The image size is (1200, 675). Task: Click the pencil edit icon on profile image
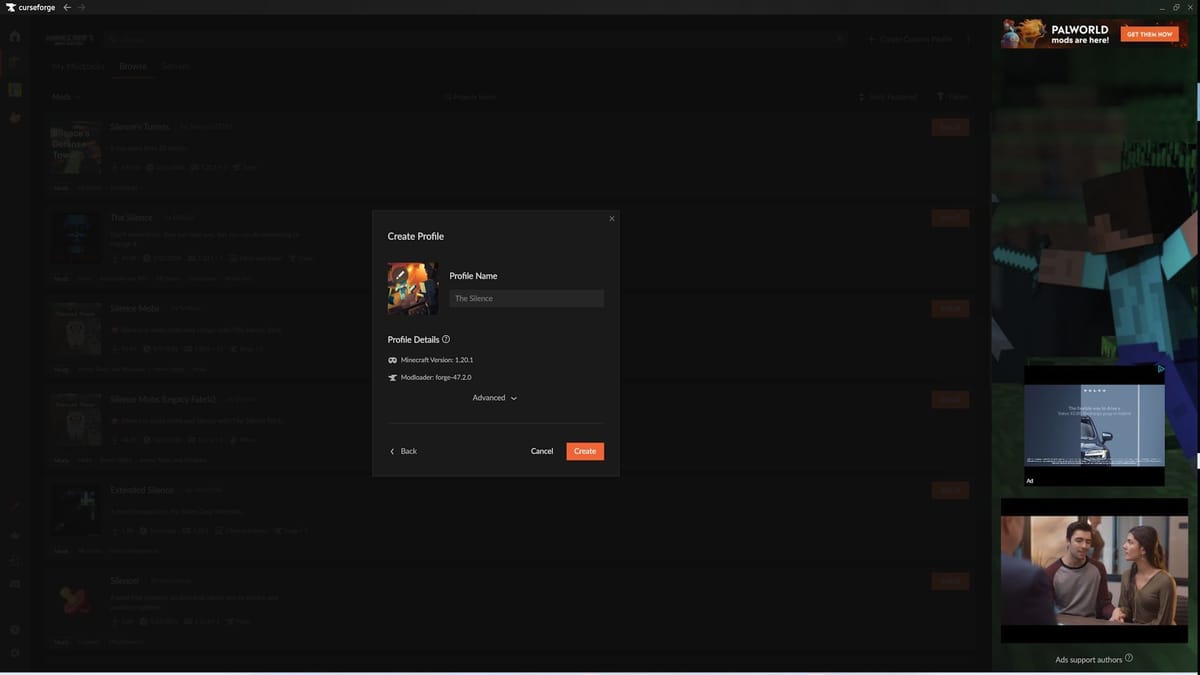tap(399, 273)
